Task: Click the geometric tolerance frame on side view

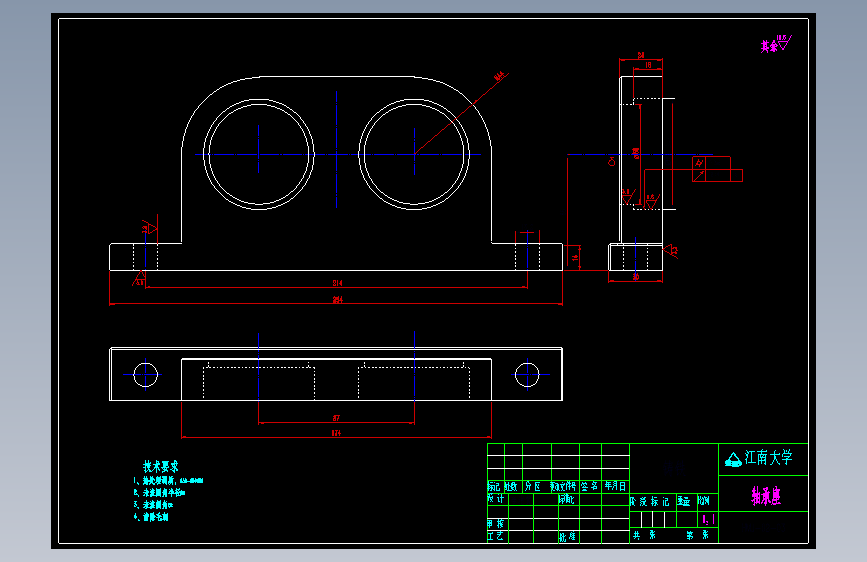Action: pyautogui.click(x=717, y=169)
